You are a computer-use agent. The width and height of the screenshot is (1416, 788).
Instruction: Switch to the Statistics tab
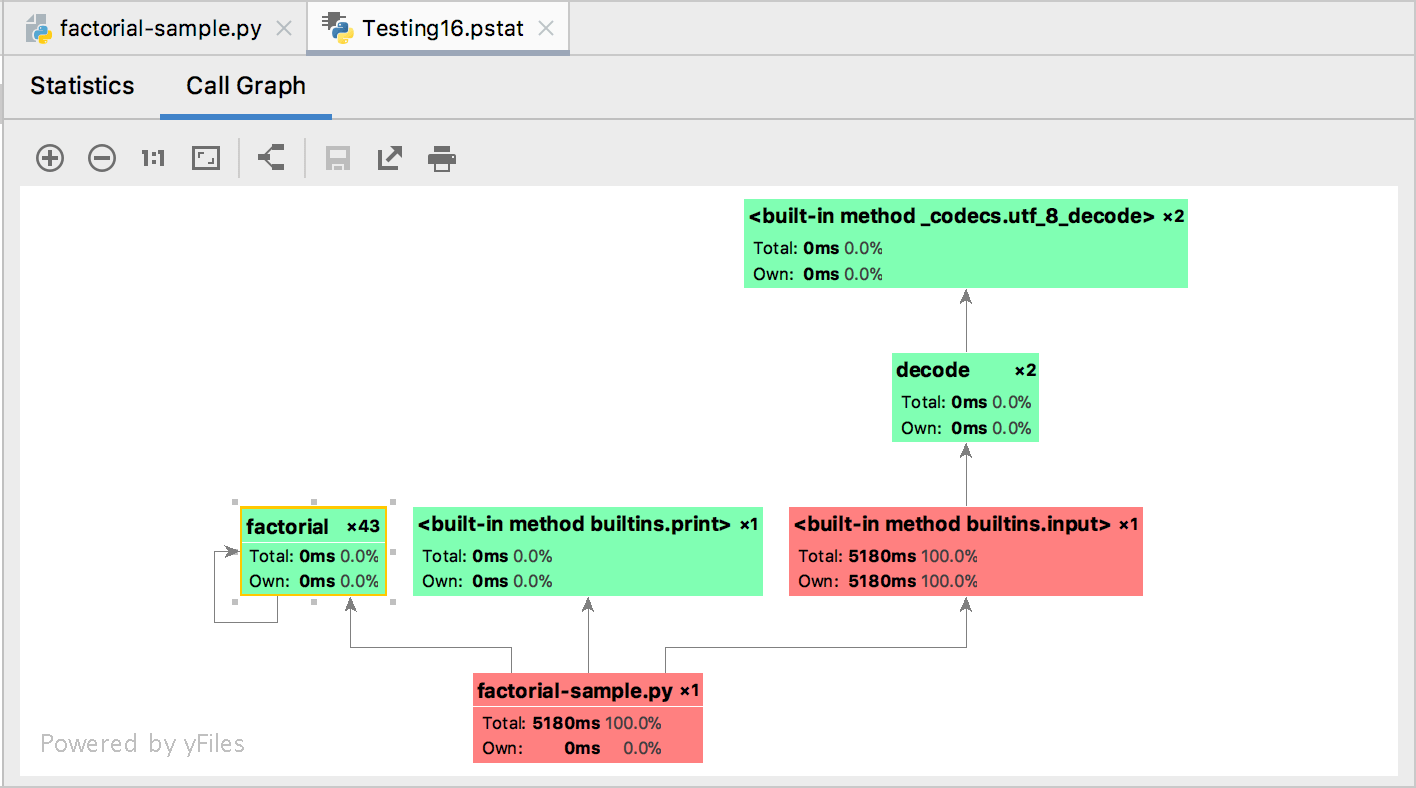[82, 86]
